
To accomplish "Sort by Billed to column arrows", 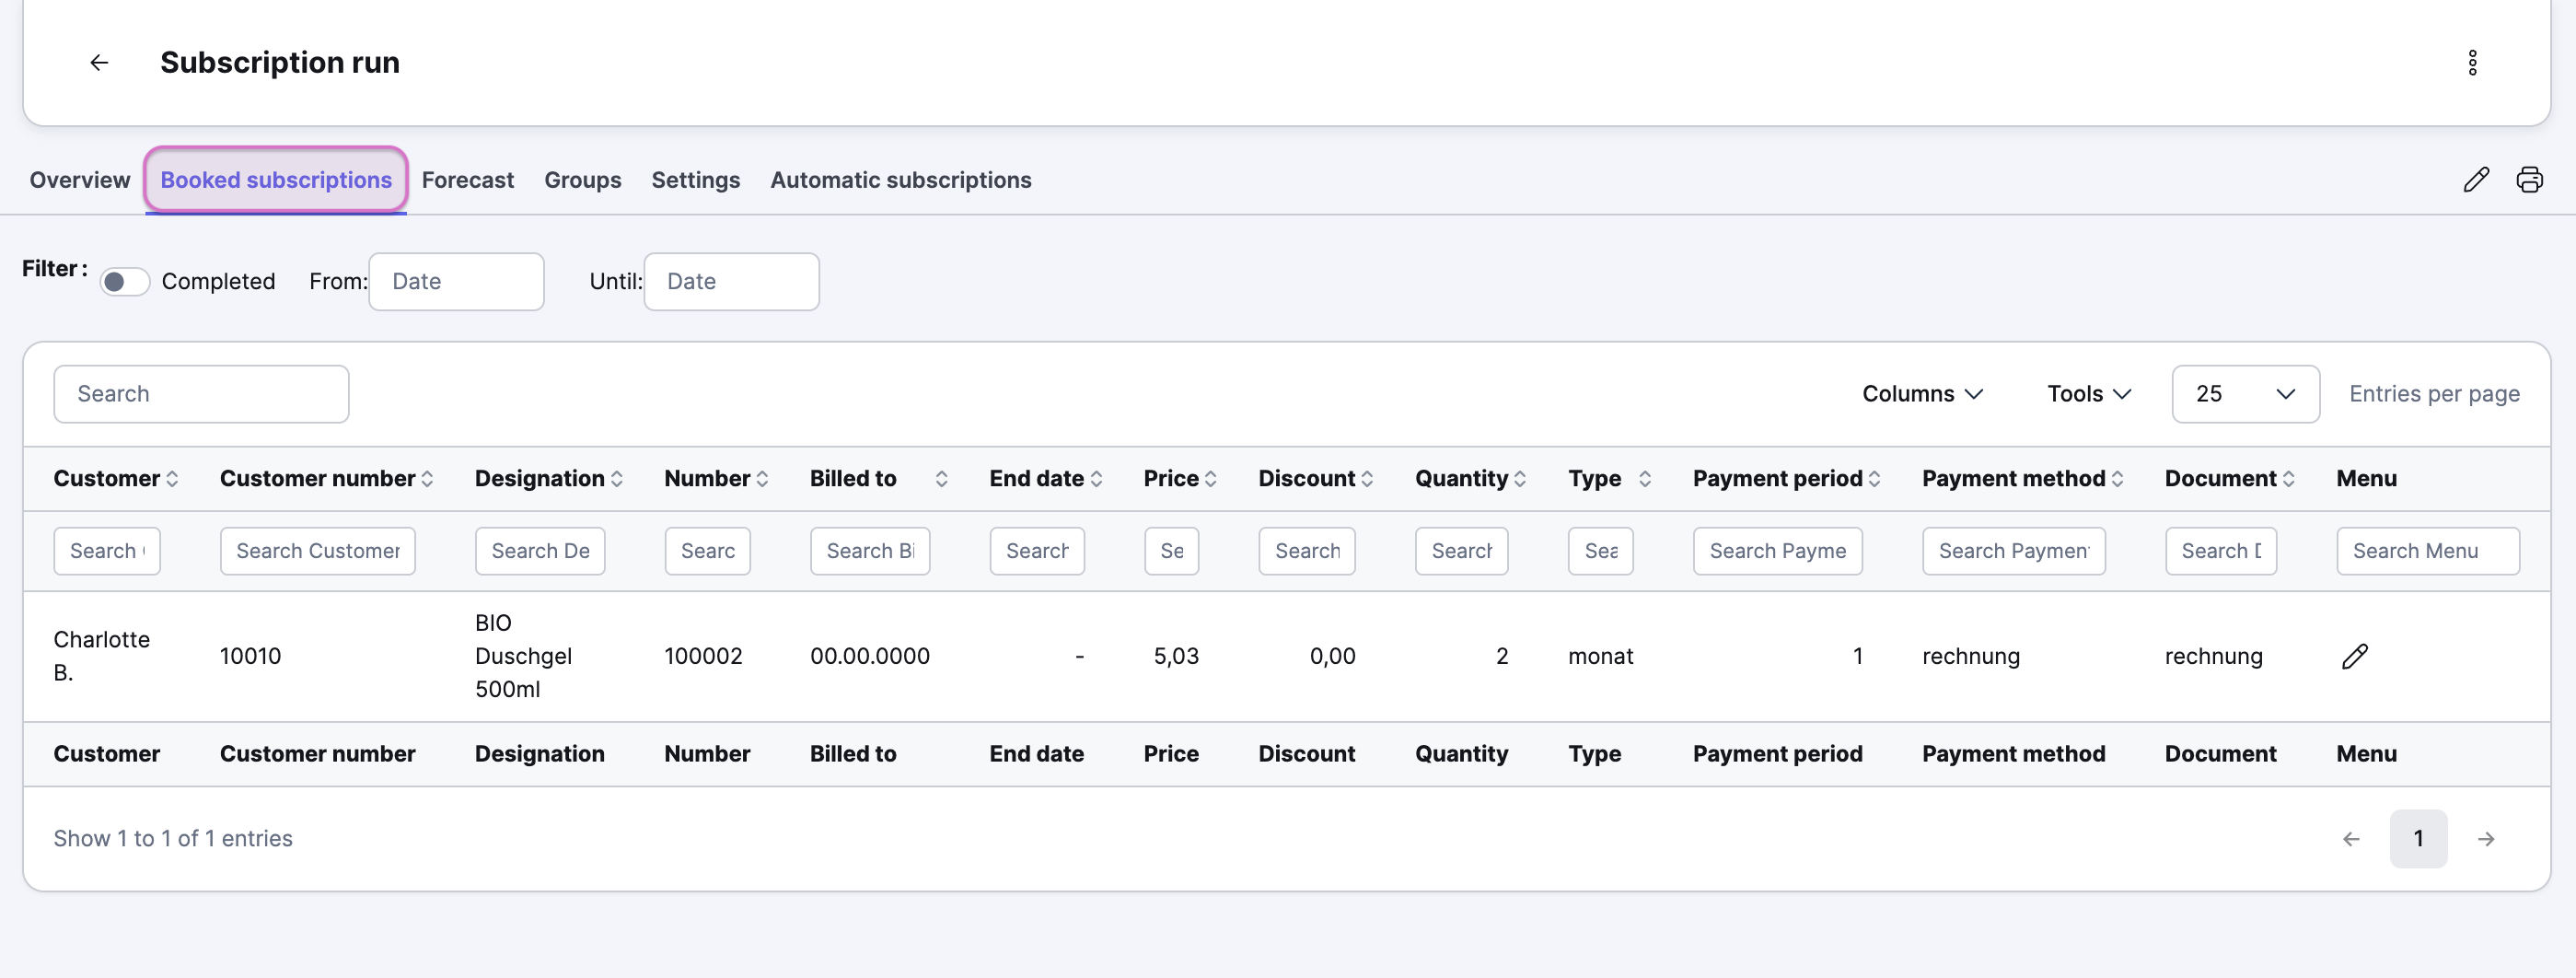I will (x=941, y=479).
